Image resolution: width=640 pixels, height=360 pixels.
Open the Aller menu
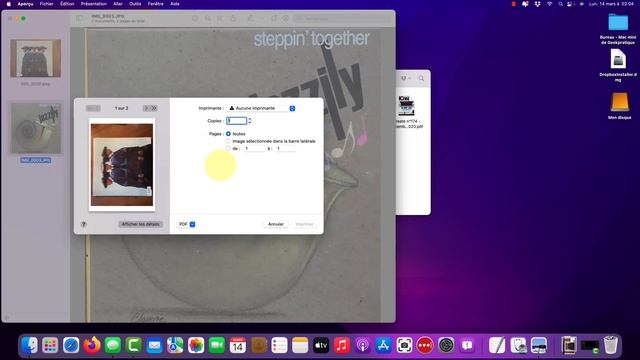[118, 4]
